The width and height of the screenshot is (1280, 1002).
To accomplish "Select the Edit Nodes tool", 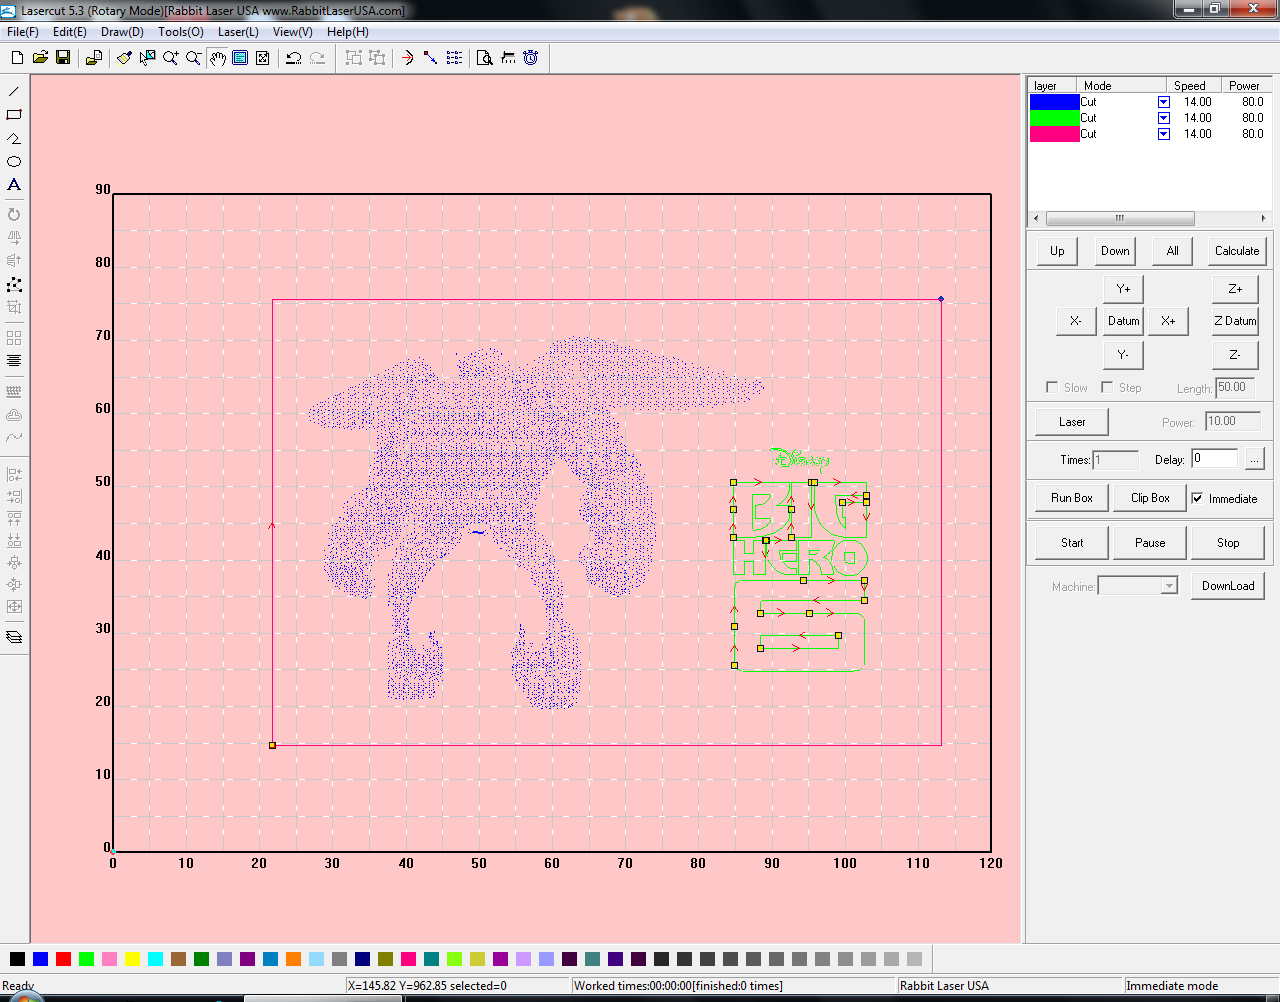I will click(14, 285).
